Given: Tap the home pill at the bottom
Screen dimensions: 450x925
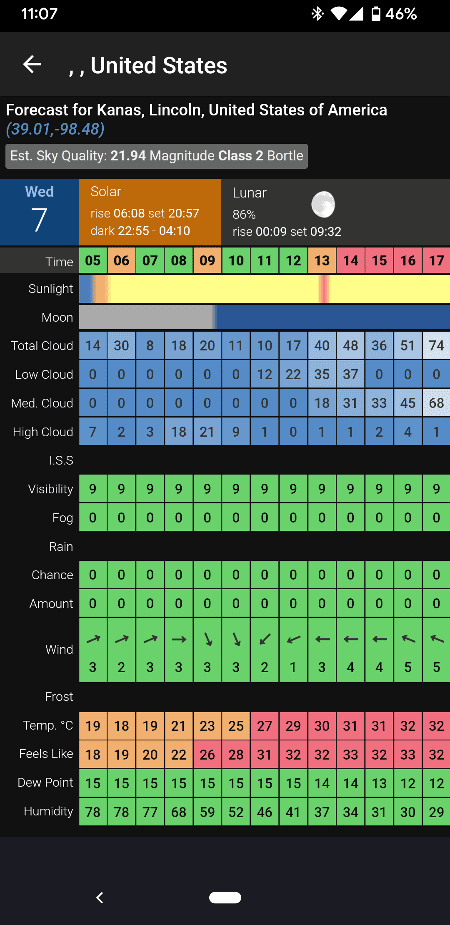Looking at the screenshot, I should coord(225,897).
